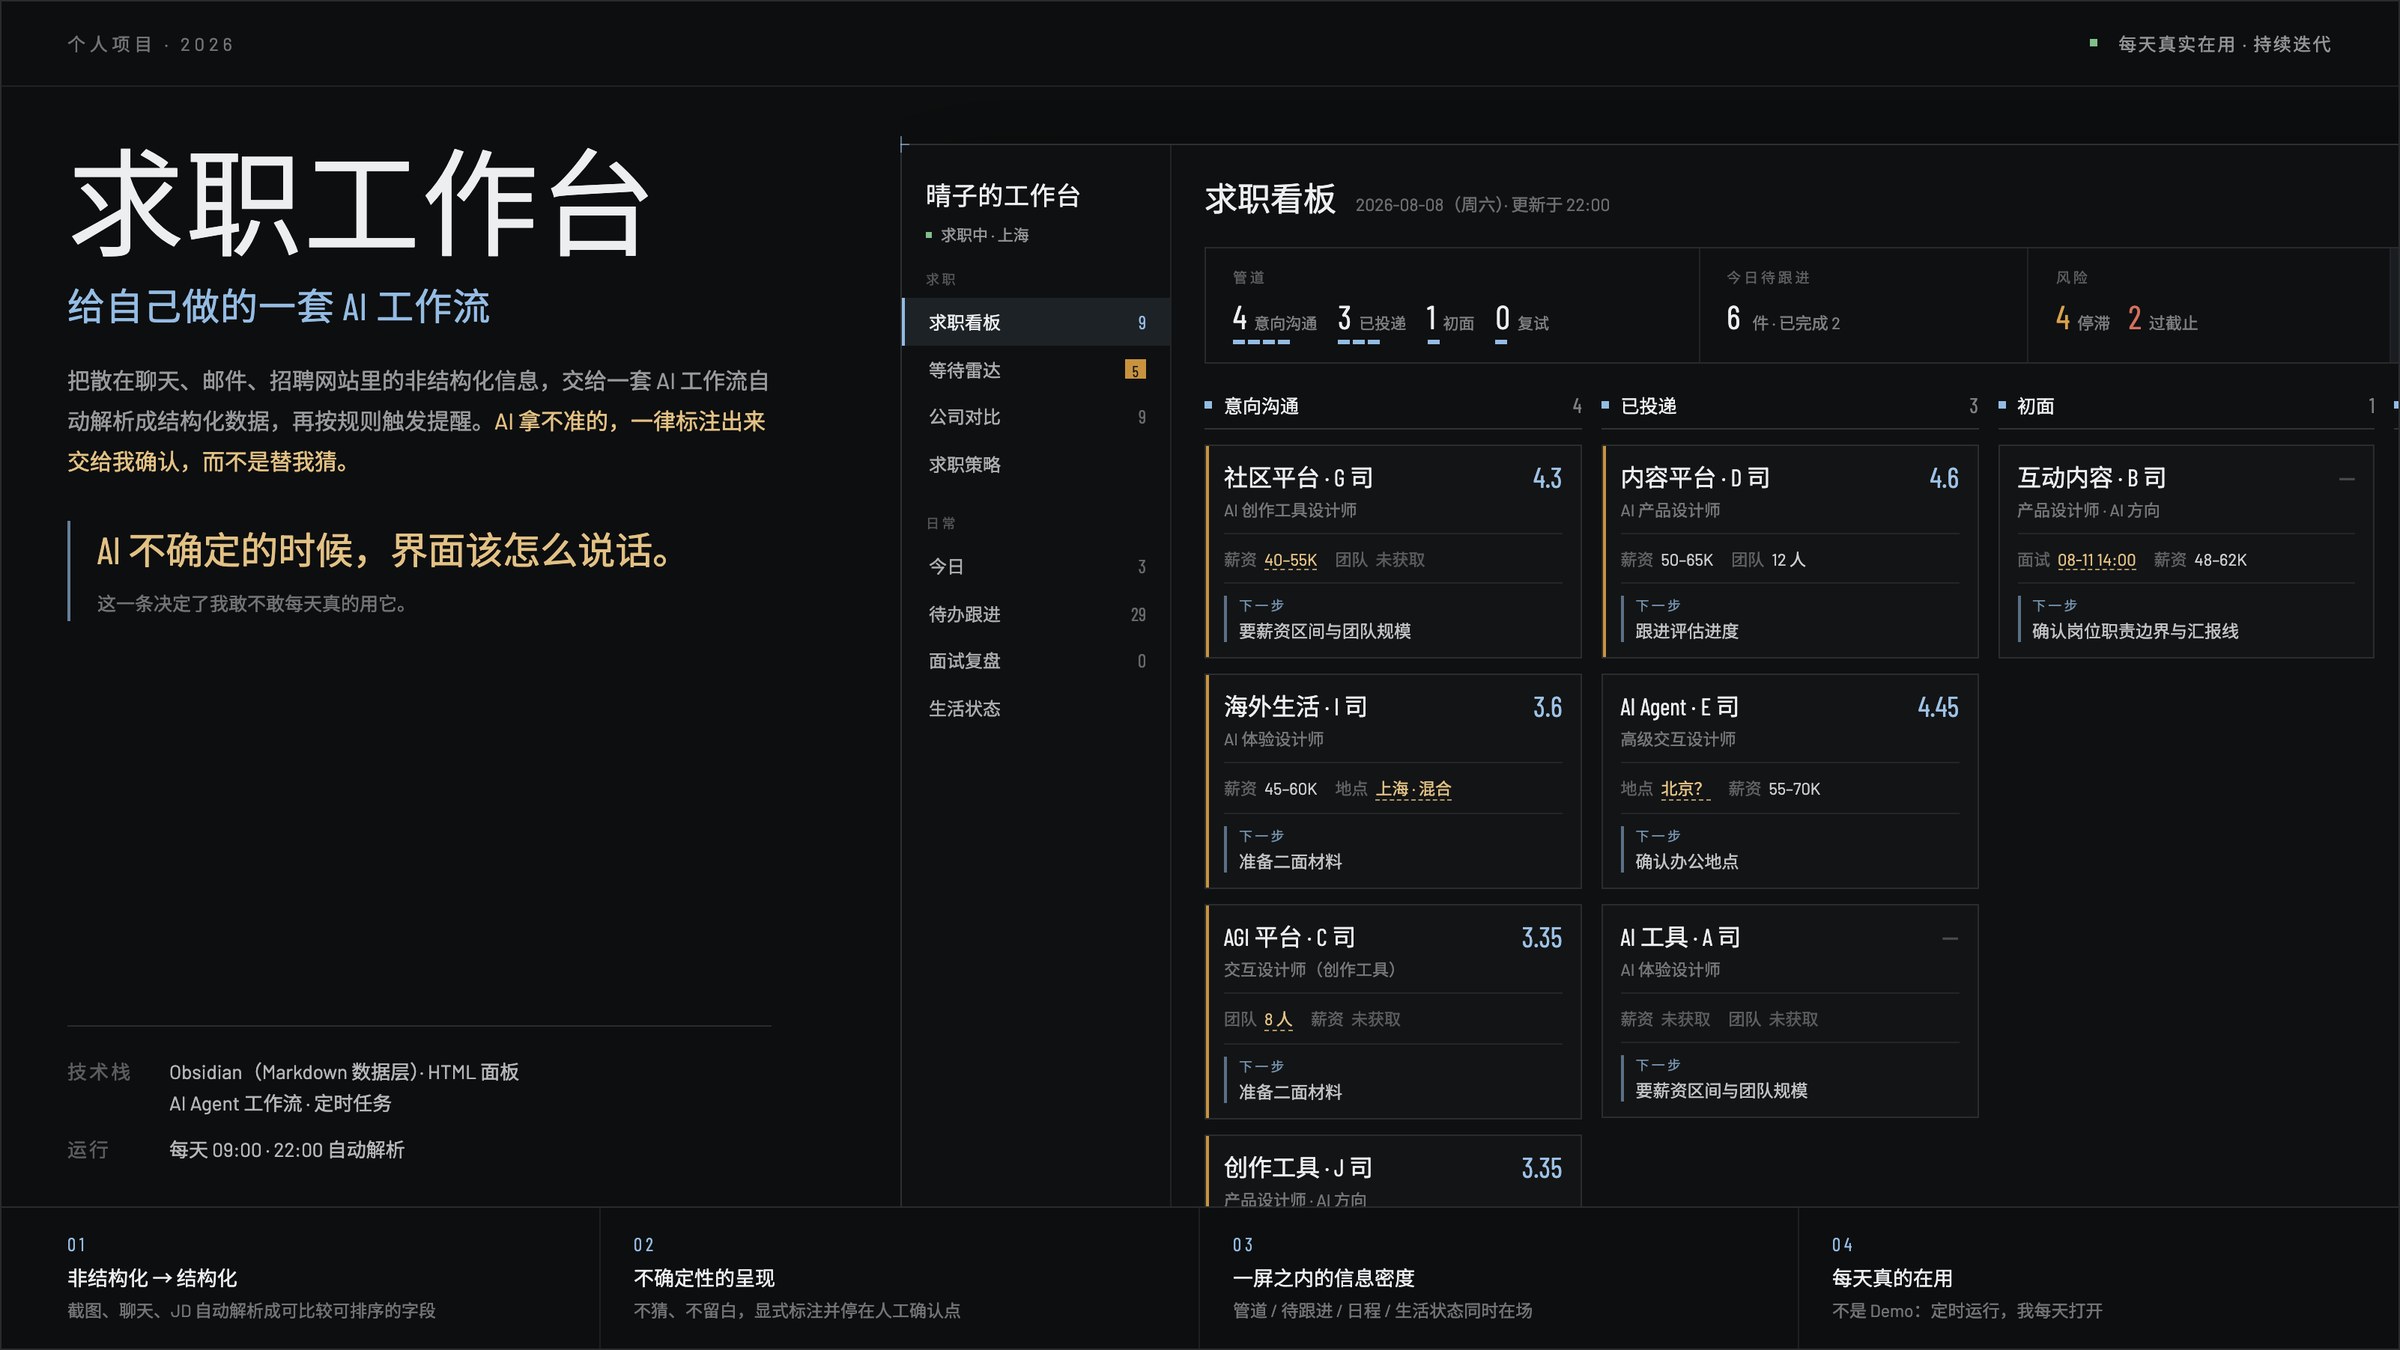2400x1350 pixels.
Task: Click next step 跟进评估进度
Action: [x=1686, y=631]
